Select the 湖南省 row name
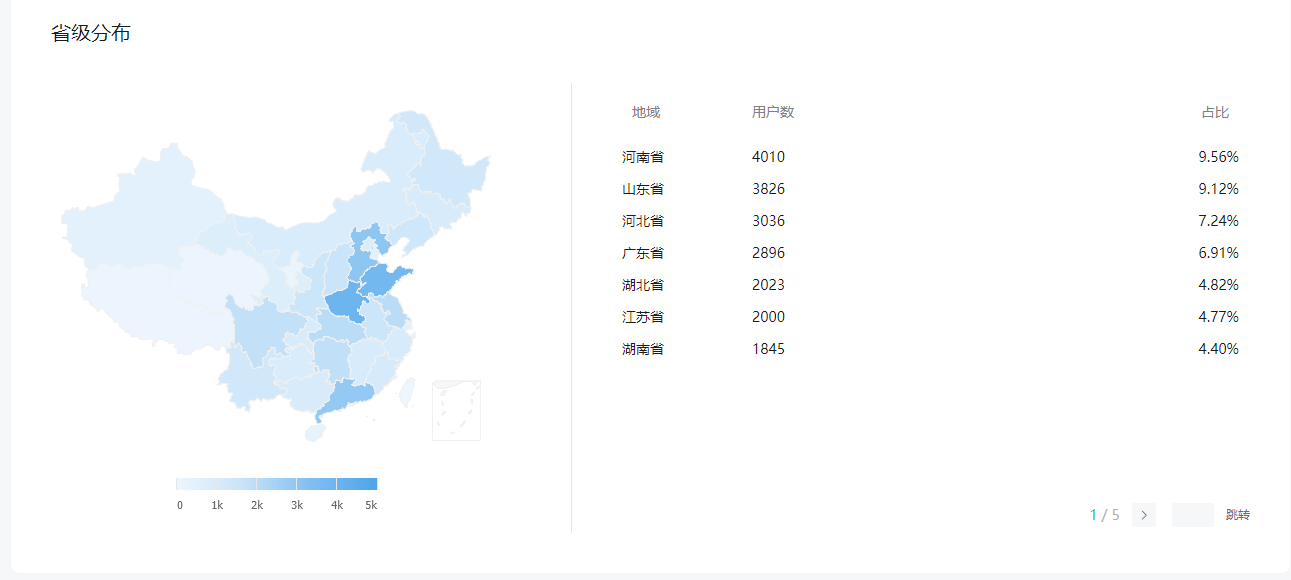1291x580 pixels. tap(643, 349)
